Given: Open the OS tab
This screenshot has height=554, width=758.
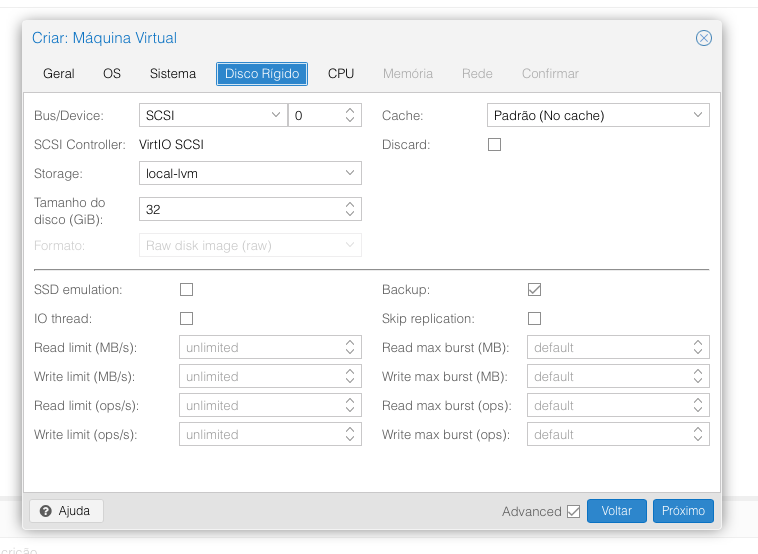Looking at the screenshot, I should tap(112, 74).
